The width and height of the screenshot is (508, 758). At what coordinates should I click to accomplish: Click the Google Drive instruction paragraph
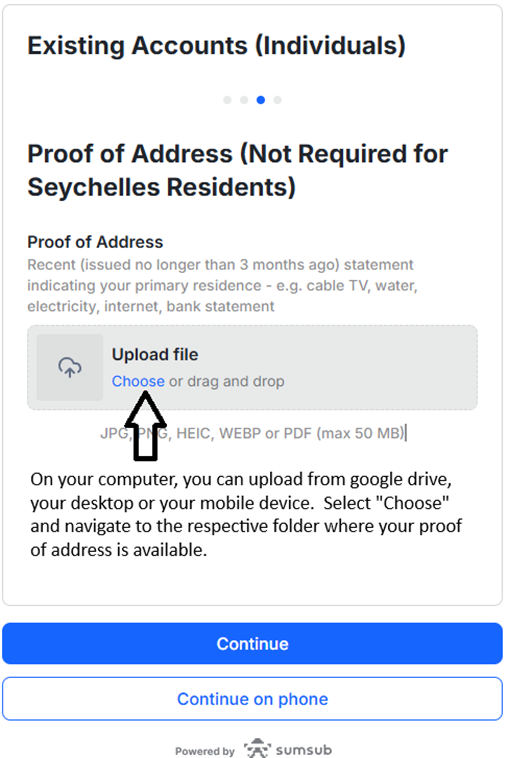click(x=246, y=514)
